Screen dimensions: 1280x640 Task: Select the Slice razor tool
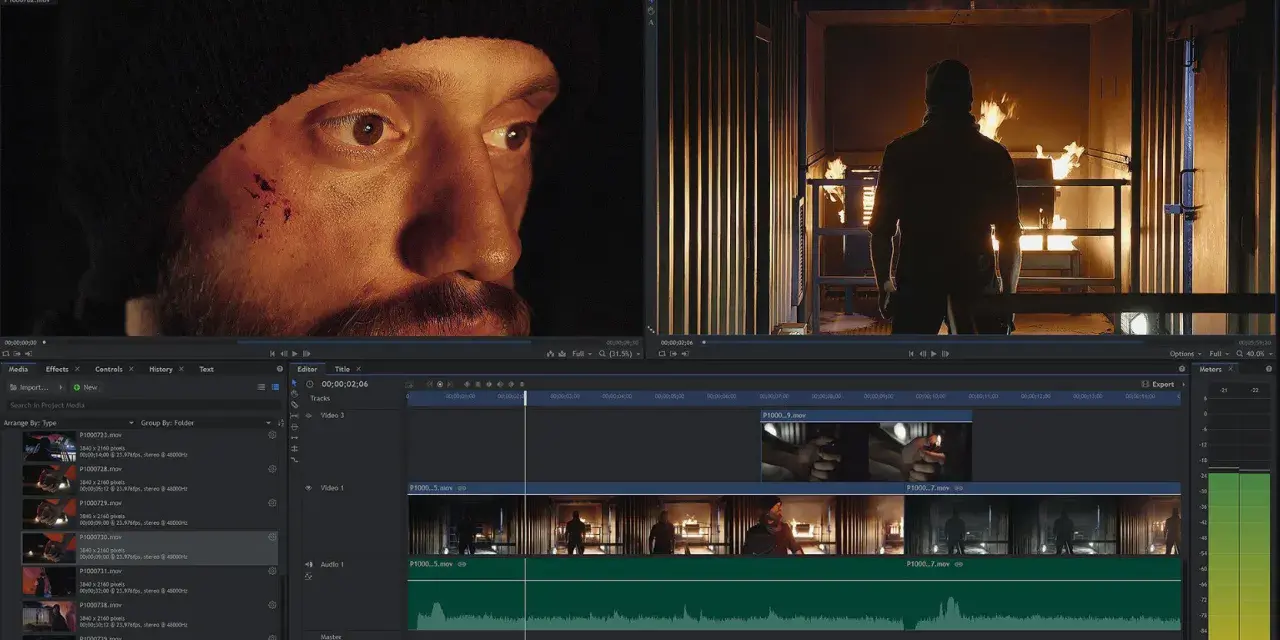294,405
